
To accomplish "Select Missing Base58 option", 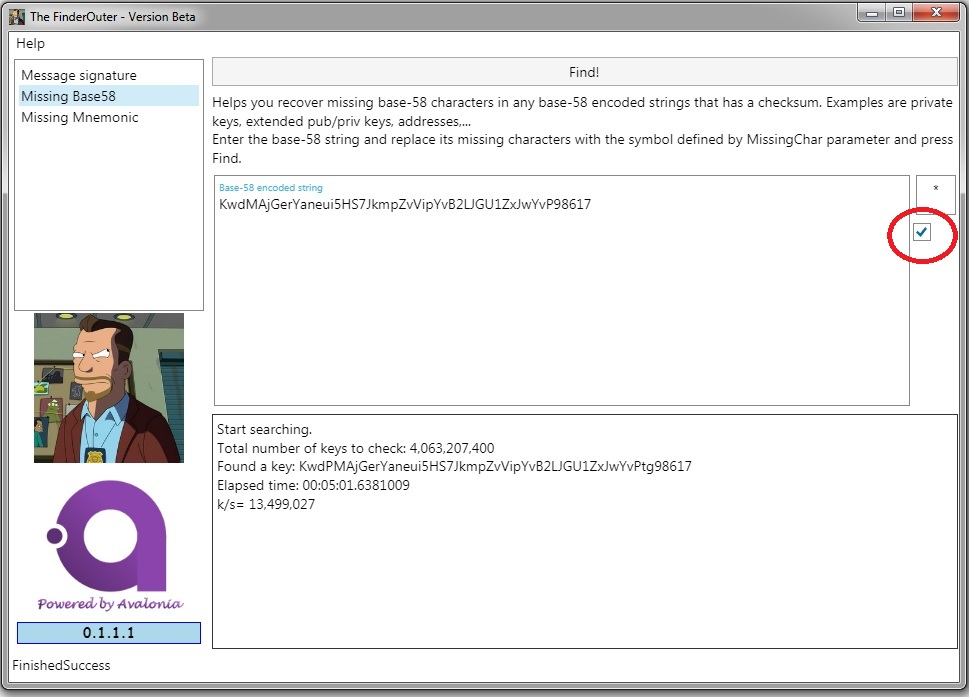I will tap(107, 96).
